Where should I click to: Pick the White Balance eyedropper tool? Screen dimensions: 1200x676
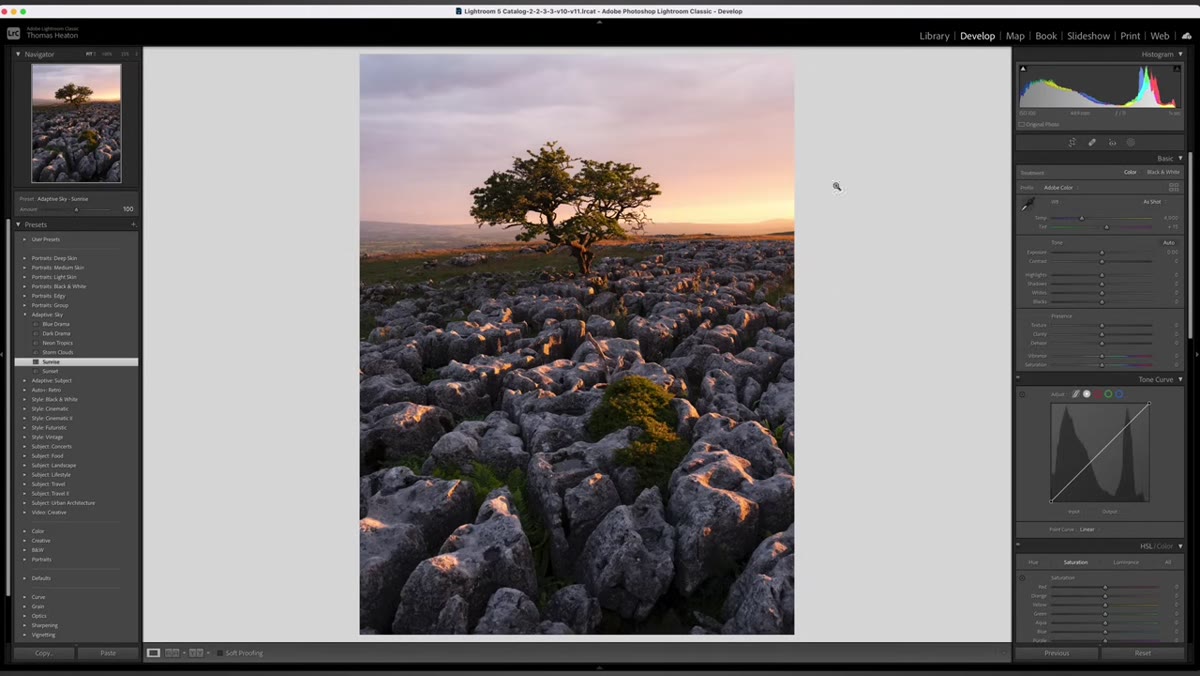click(1028, 204)
